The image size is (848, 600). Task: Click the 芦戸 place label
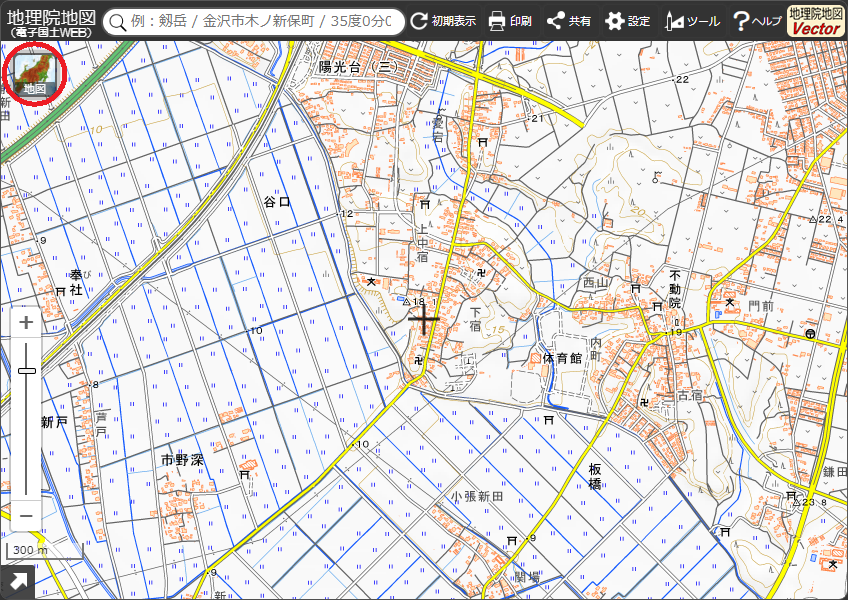point(101,425)
